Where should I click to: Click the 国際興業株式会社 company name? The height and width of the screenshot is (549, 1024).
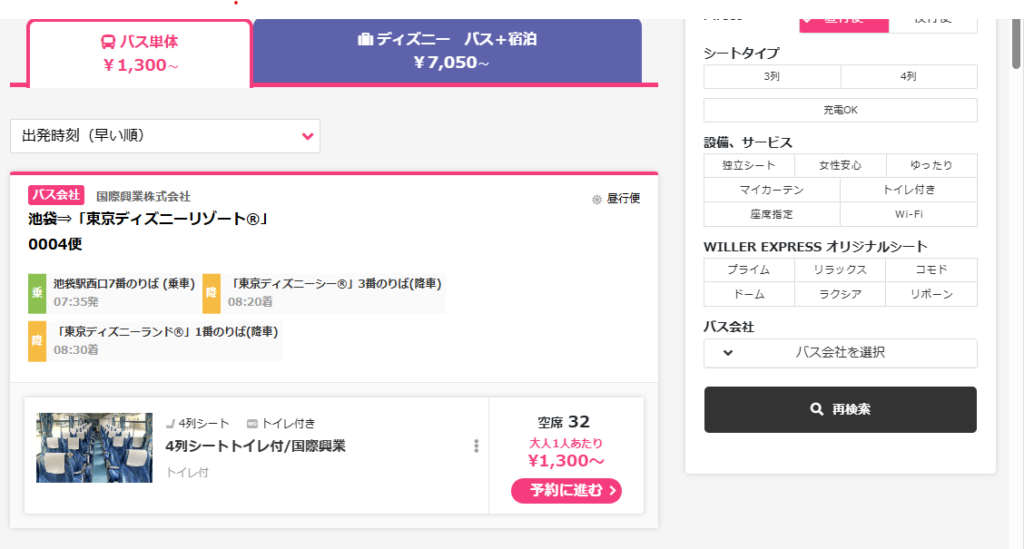(x=143, y=196)
